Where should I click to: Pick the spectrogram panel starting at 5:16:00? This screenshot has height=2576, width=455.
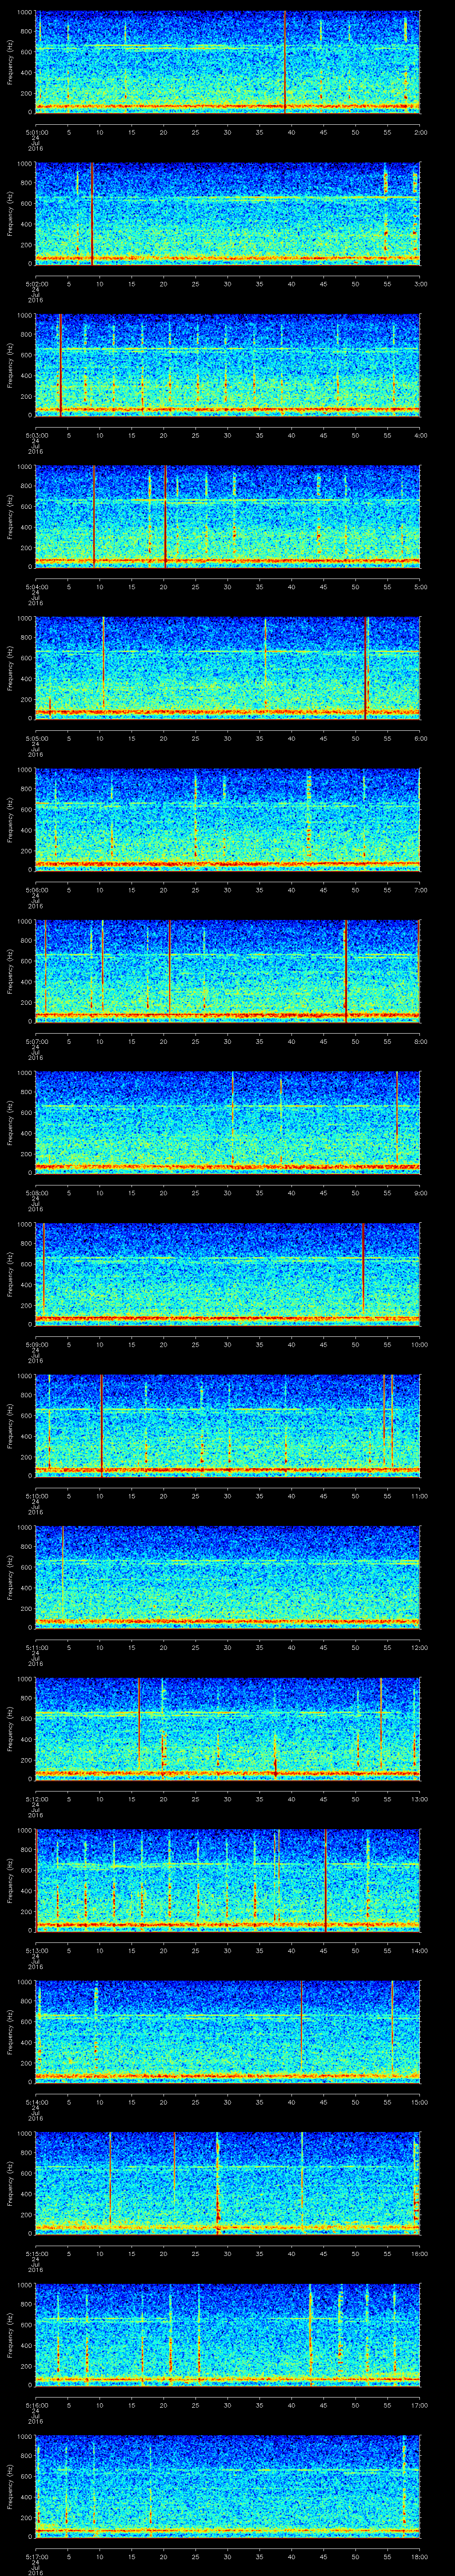pyautogui.click(x=228, y=2334)
